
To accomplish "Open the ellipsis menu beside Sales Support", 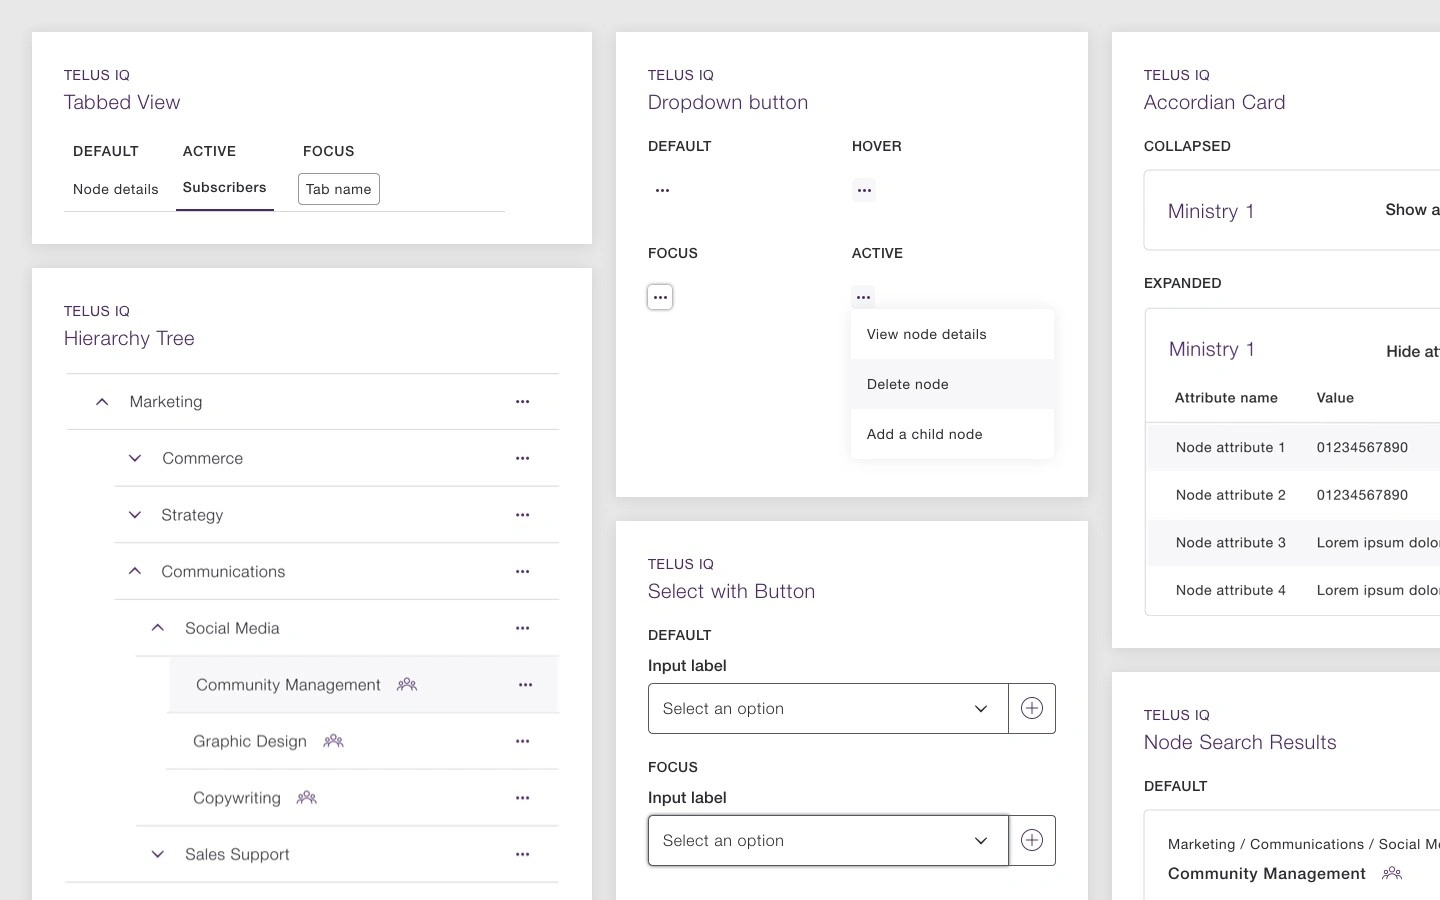I will 522,854.
